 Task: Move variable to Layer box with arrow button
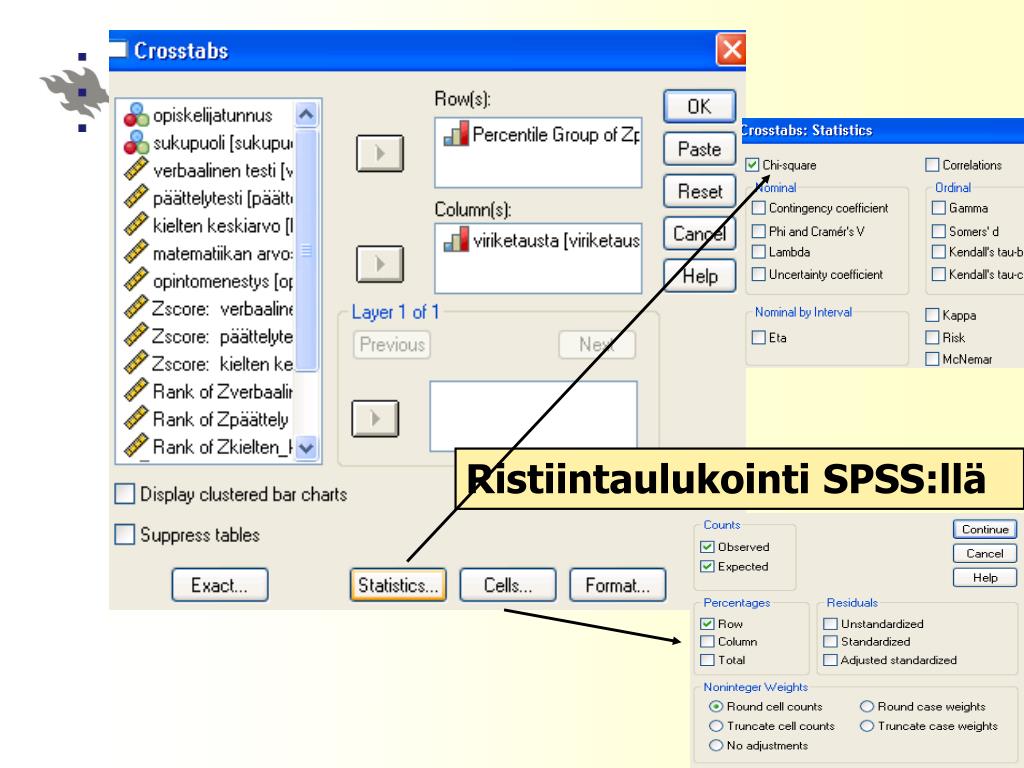click(375, 418)
